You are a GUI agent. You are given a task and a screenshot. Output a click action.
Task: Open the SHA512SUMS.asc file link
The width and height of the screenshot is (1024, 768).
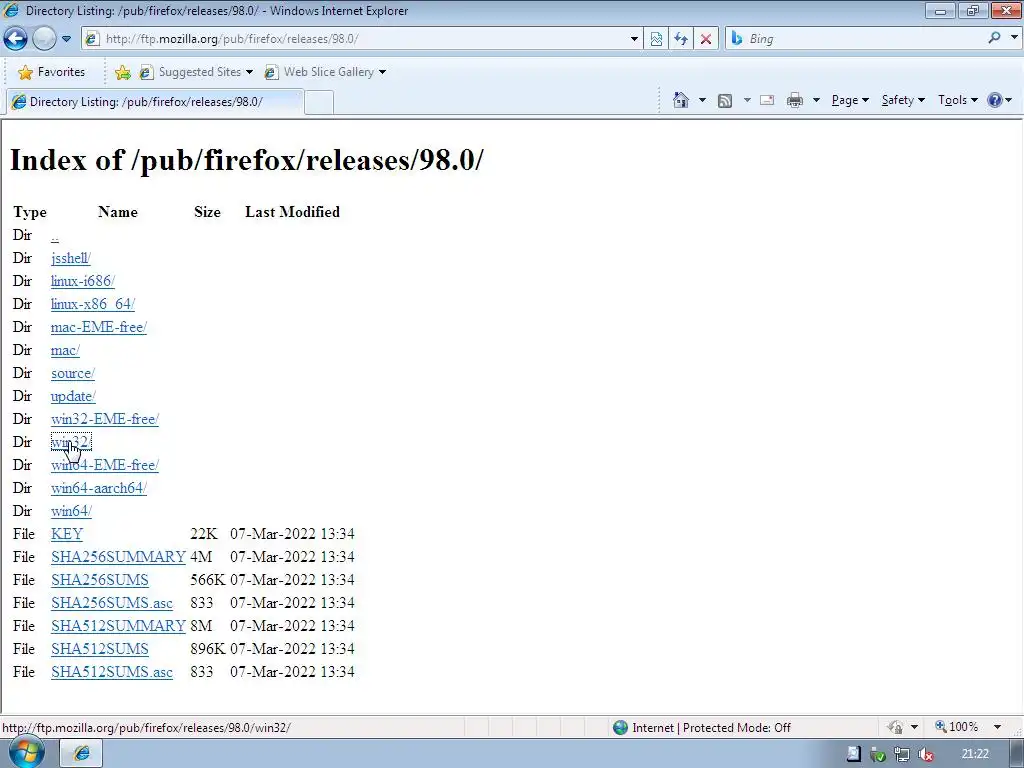[x=112, y=672]
